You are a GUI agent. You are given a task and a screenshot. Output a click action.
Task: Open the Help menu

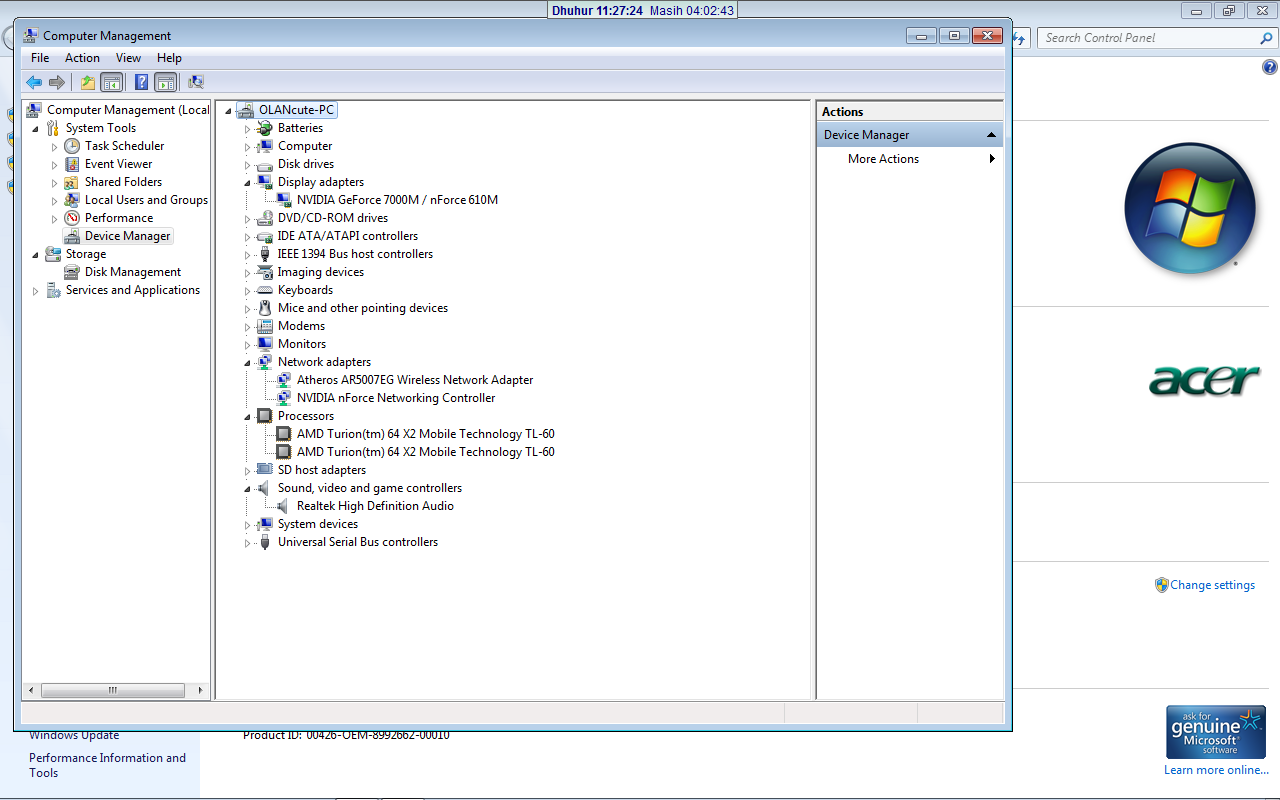[x=169, y=58]
